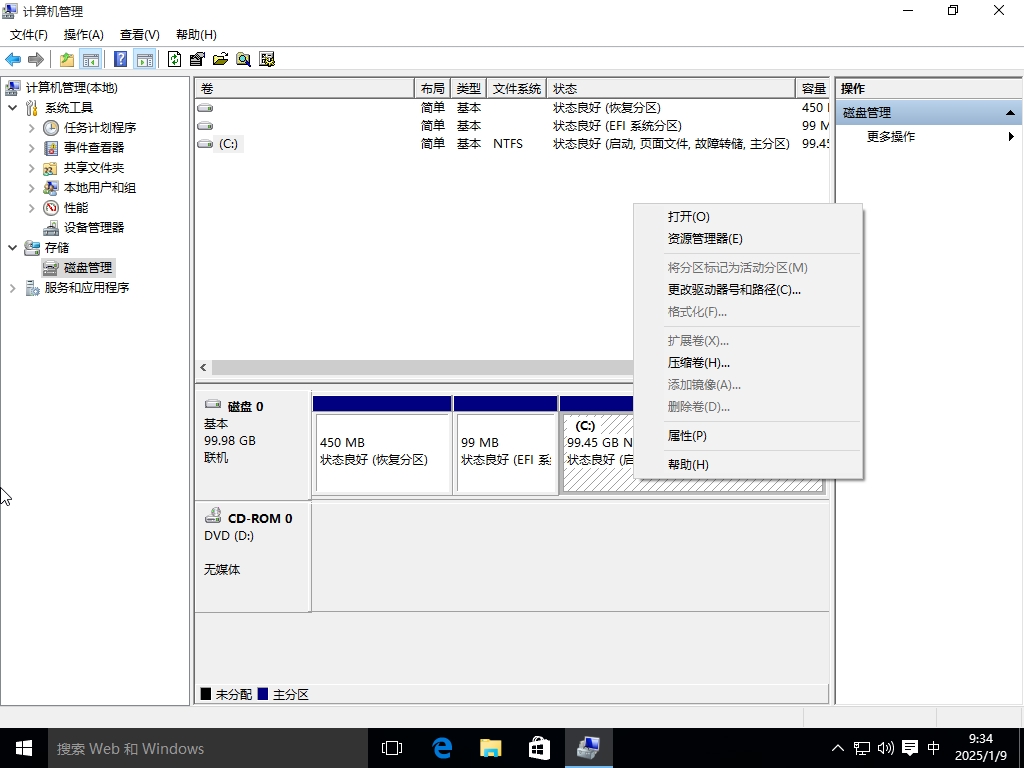Click 更多操作 in the actions pane
Screen dimensions: 1024x768
pyautogui.click(x=890, y=137)
